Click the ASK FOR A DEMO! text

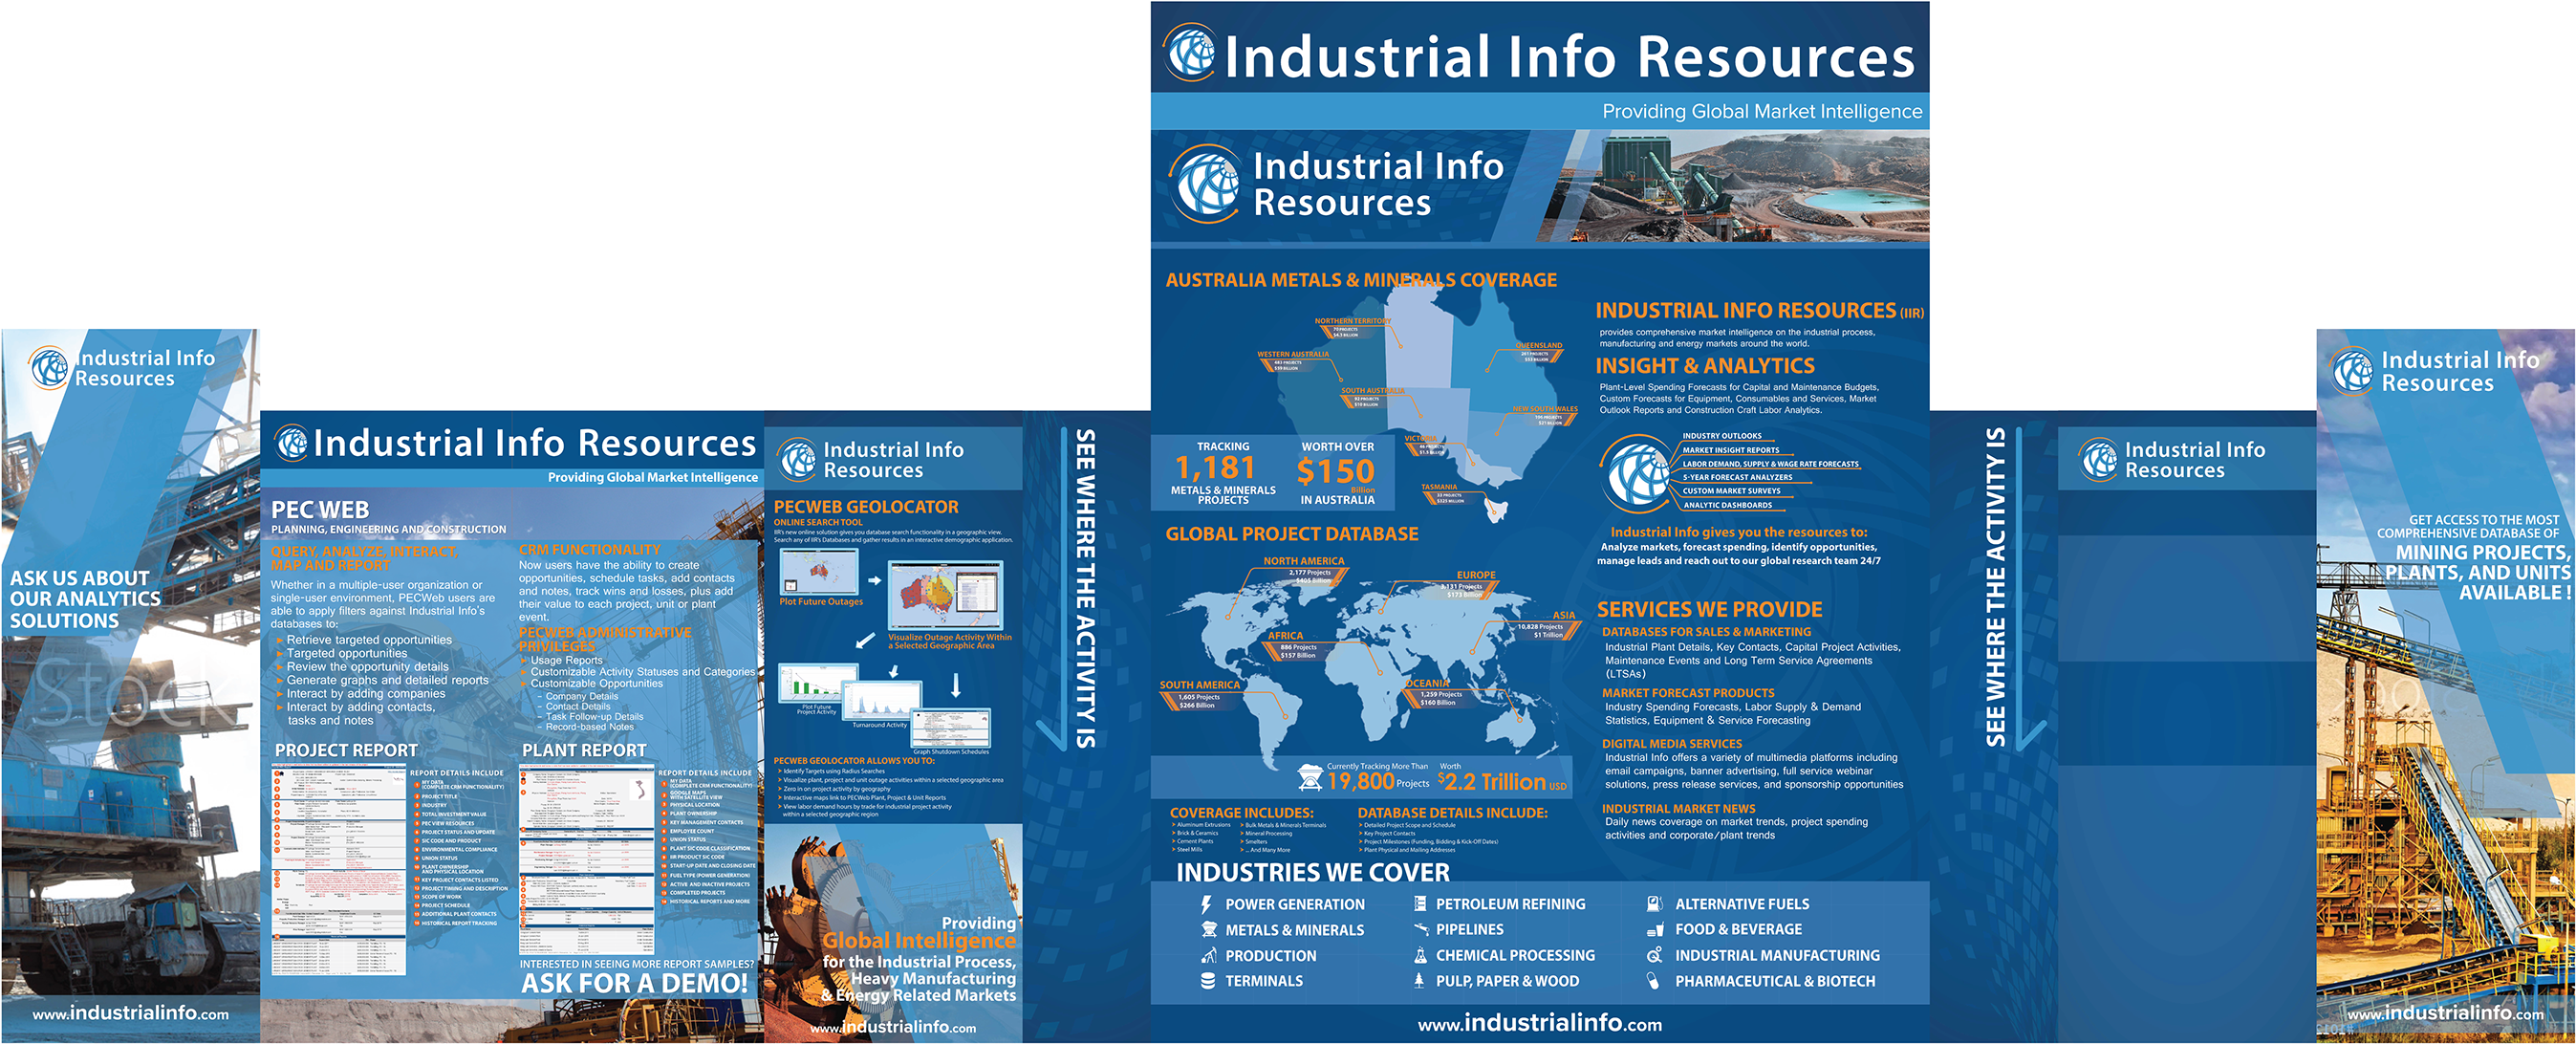[x=634, y=984]
